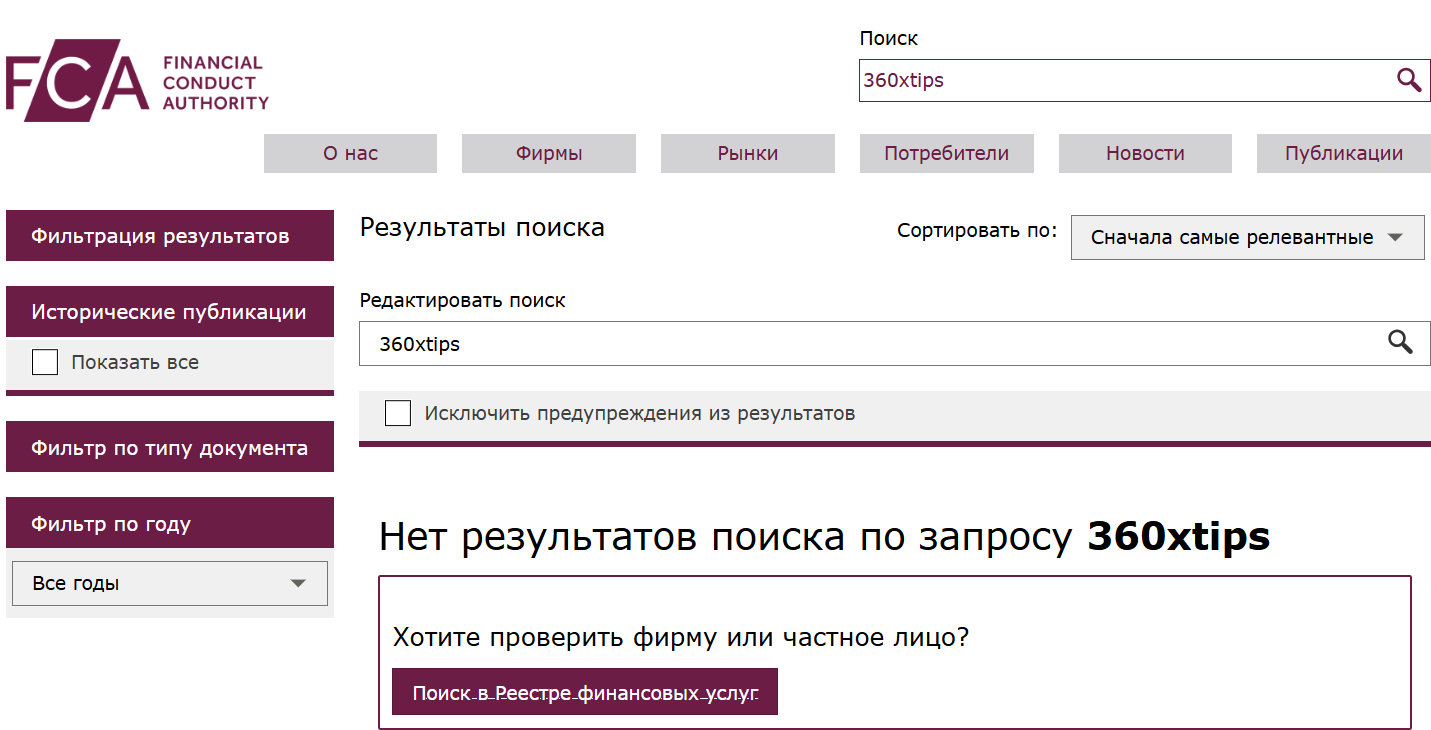1431x730 pixels.
Task: Switch to the 'Фирмы' section
Action: [x=548, y=153]
